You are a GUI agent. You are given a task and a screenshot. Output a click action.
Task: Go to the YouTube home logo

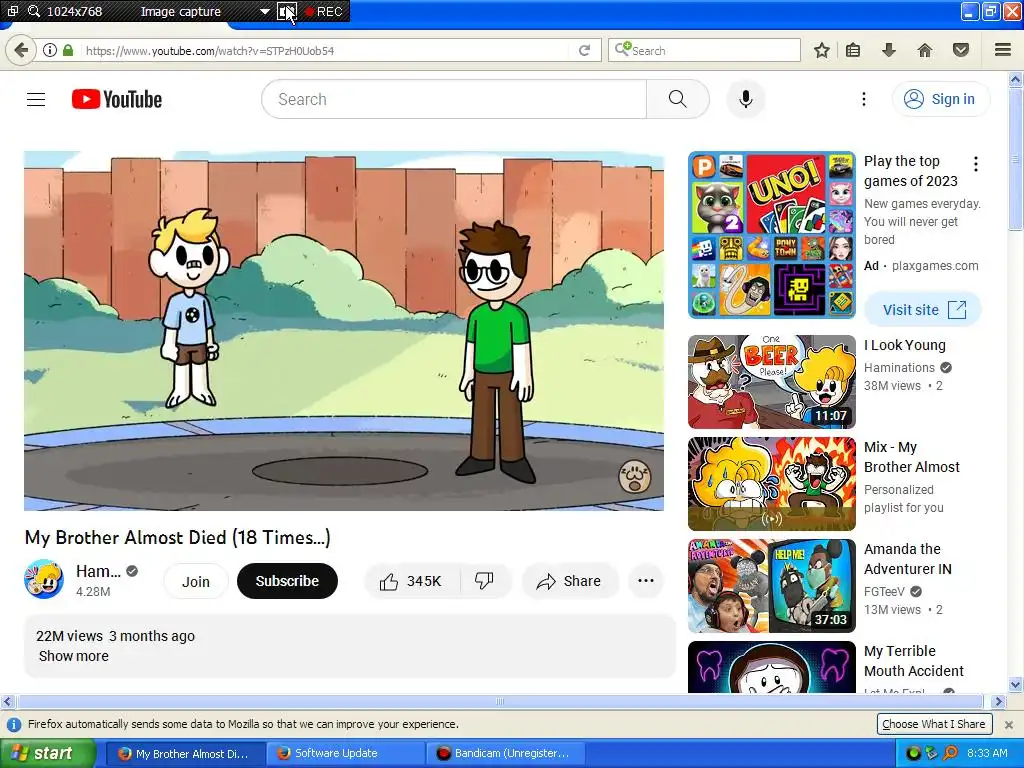point(117,99)
